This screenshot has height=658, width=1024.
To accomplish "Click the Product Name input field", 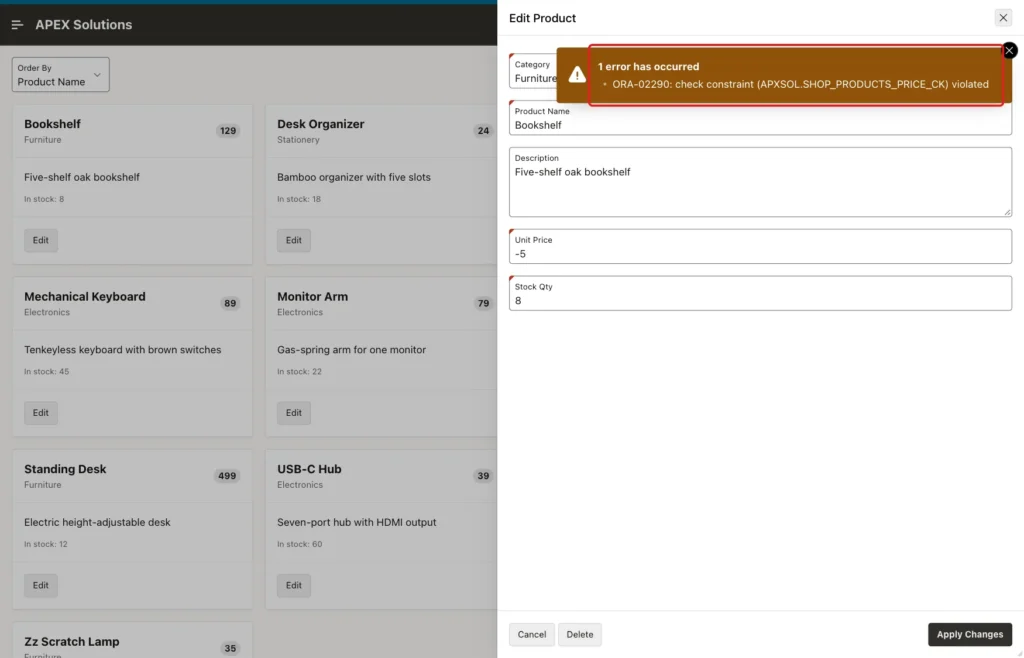I will (x=760, y=119).
